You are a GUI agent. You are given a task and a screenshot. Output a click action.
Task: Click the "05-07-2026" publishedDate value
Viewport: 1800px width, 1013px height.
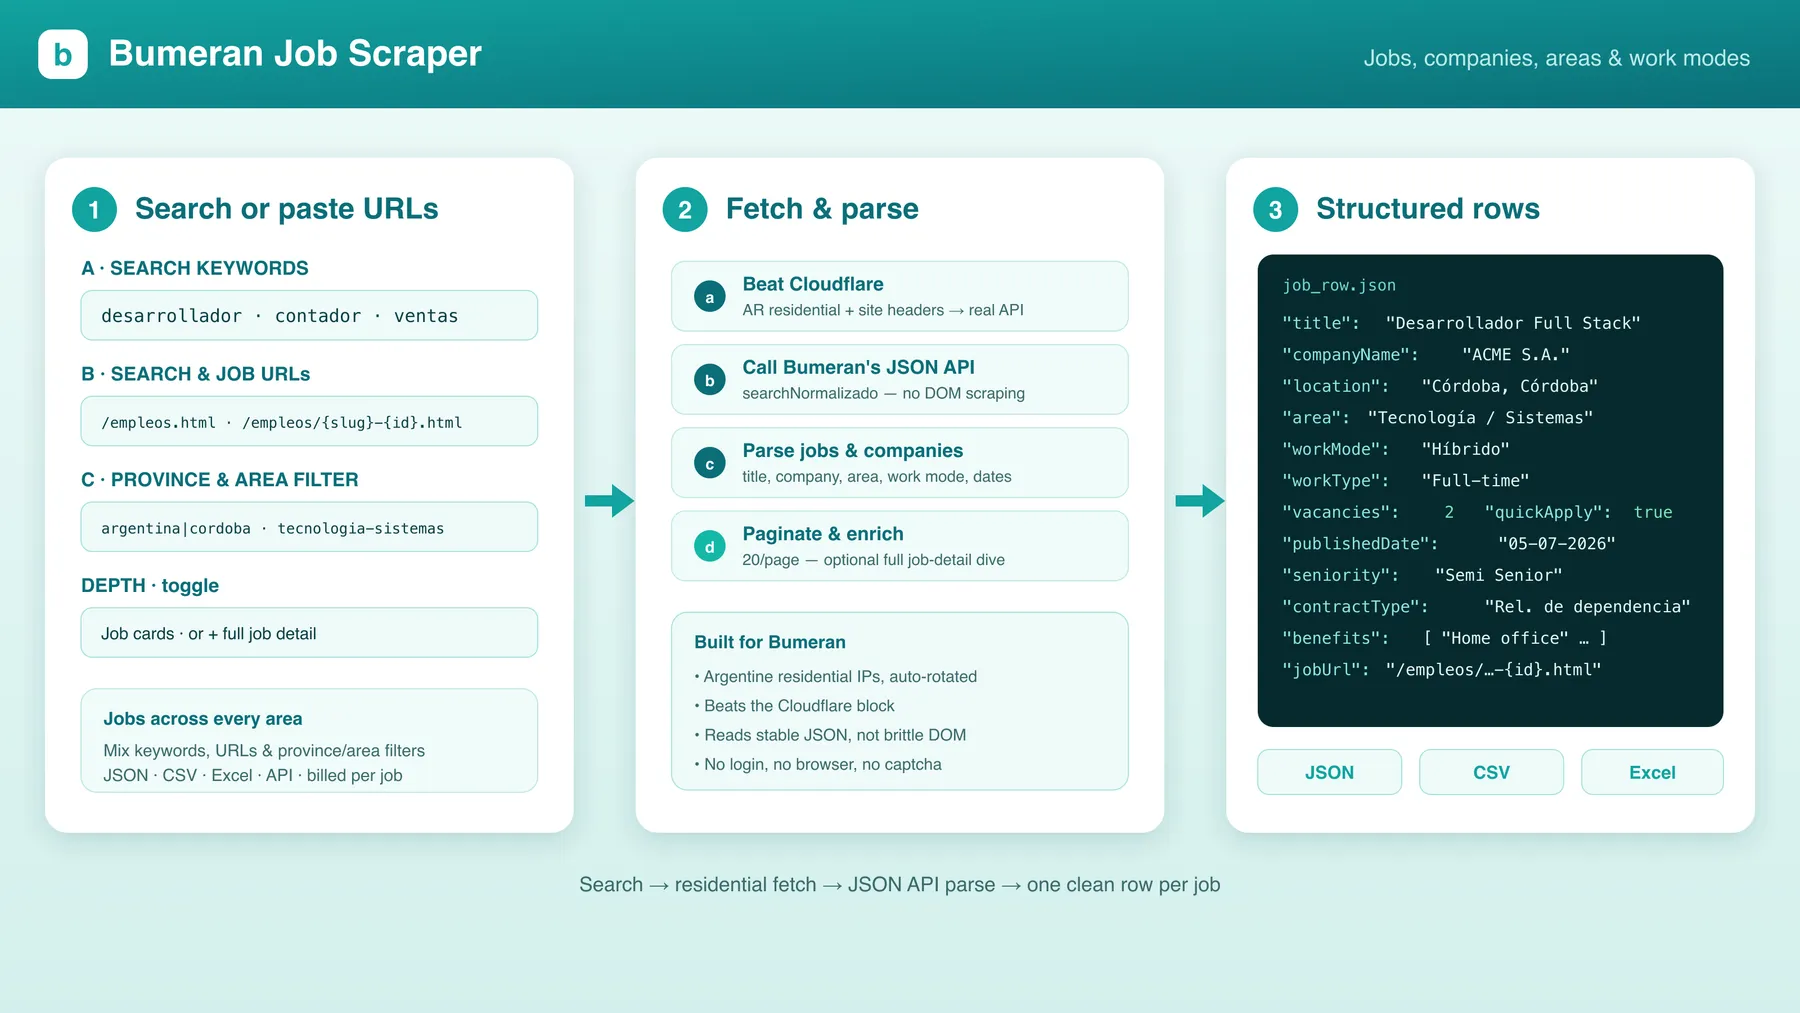coord(1557,544)
